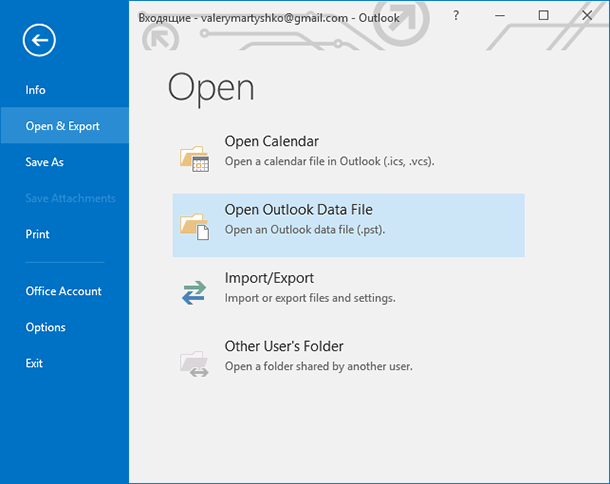Minimize the Outlook window
The height and width of the screenshot is (484, 610).
(500, 16)
